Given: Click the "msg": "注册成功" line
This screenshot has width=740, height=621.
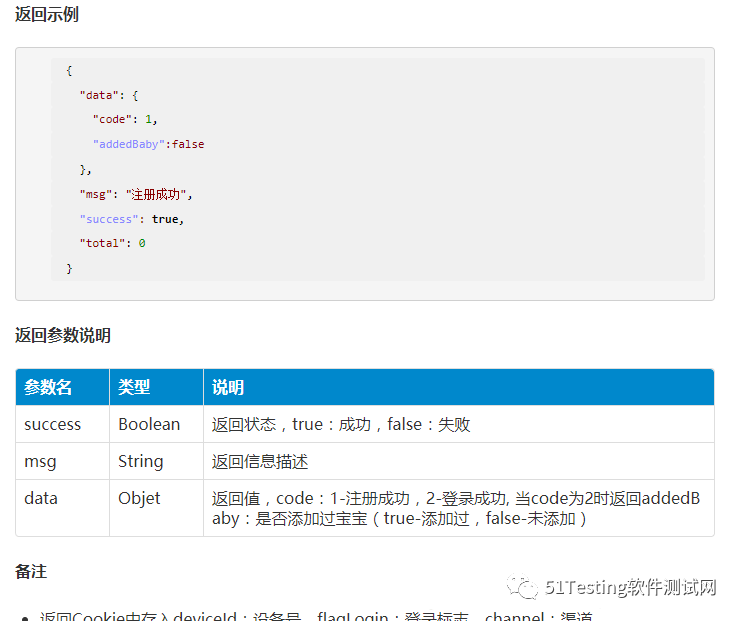Looking at the screenshot, I should click(x=136, y=194).
